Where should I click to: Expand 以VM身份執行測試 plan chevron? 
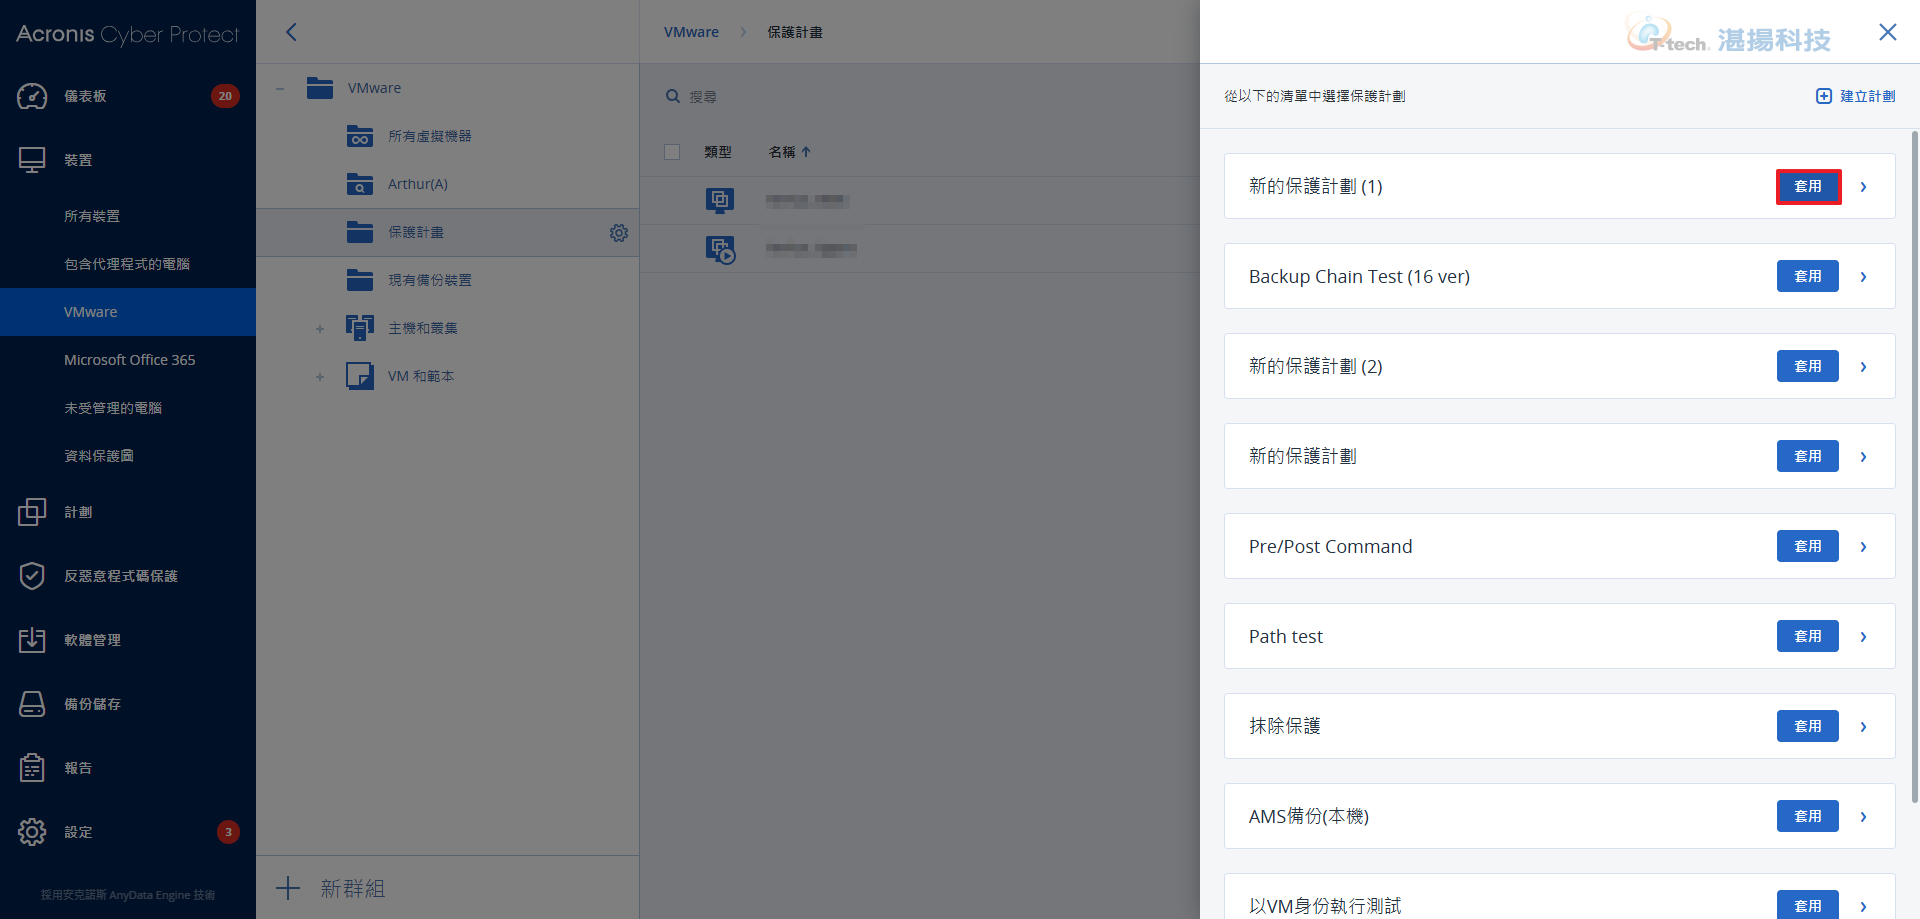(x=1864, y=906)
